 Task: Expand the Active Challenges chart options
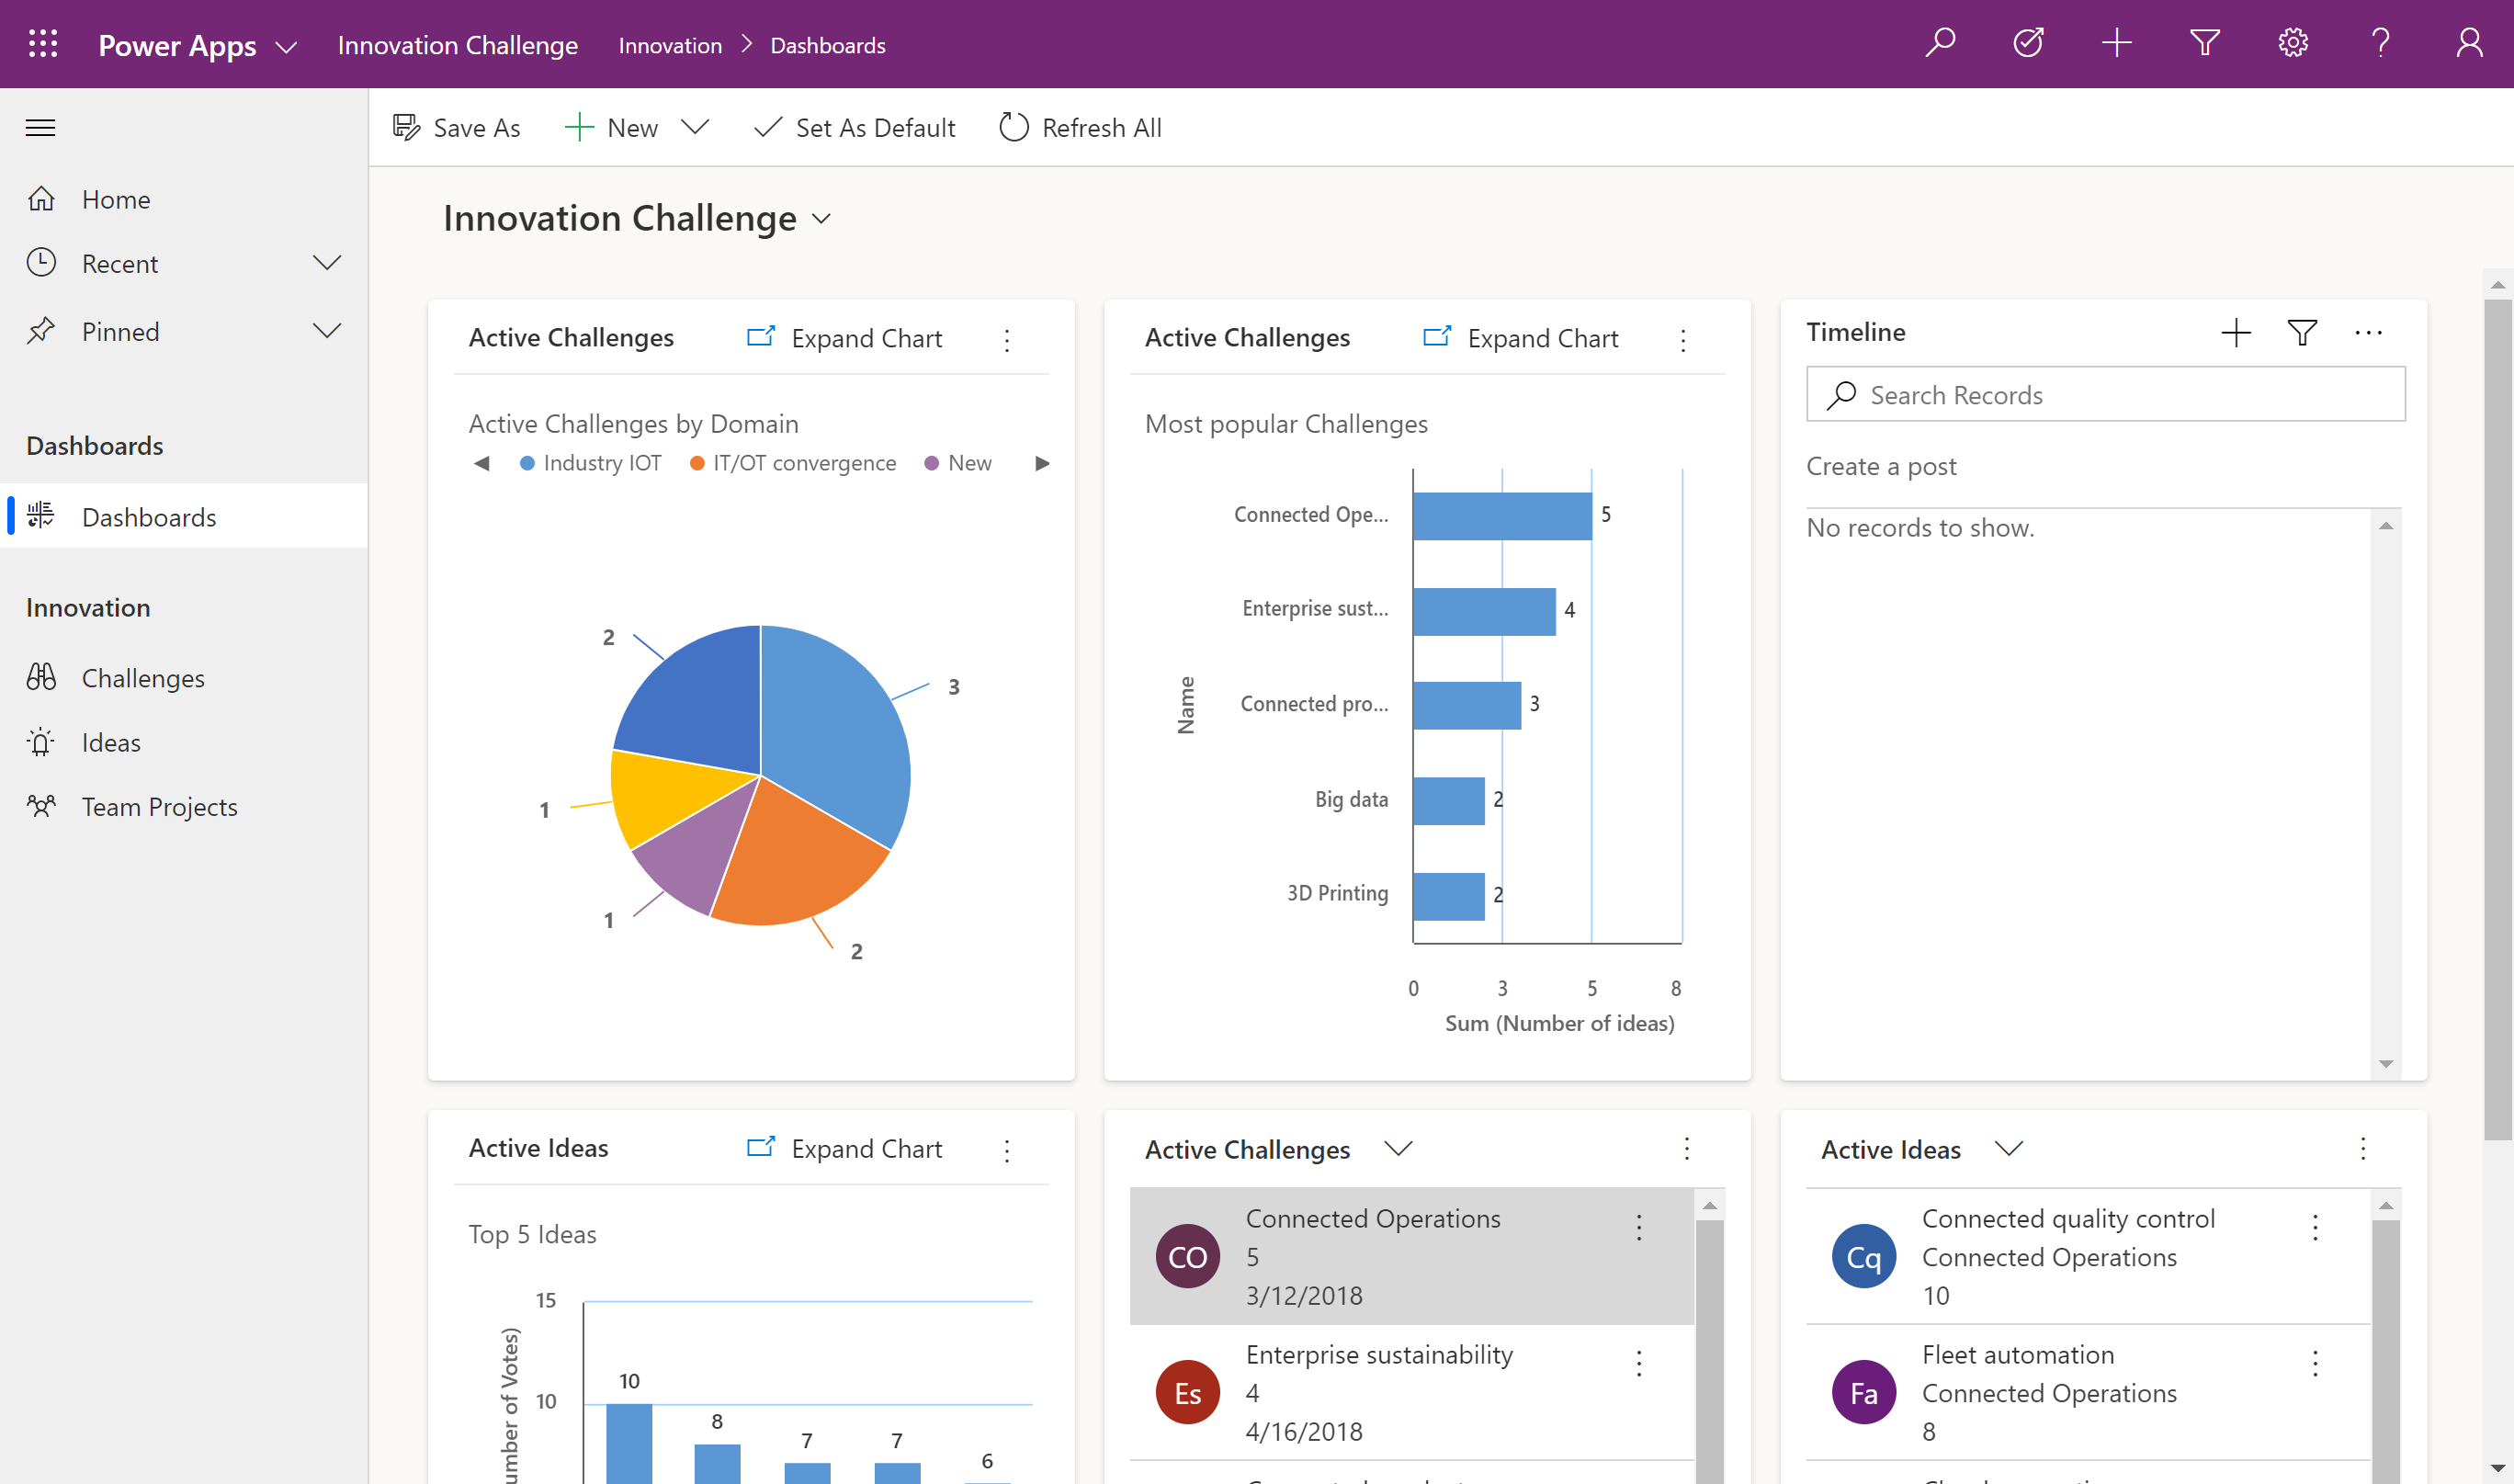1009,337
